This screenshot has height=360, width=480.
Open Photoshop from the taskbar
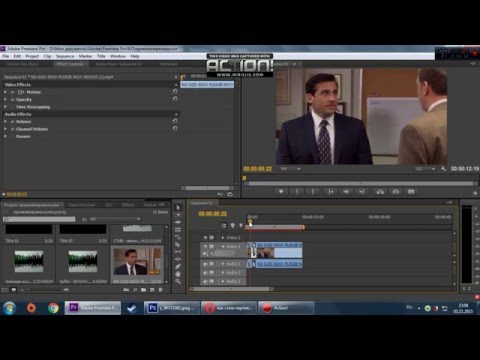point(172,308)
